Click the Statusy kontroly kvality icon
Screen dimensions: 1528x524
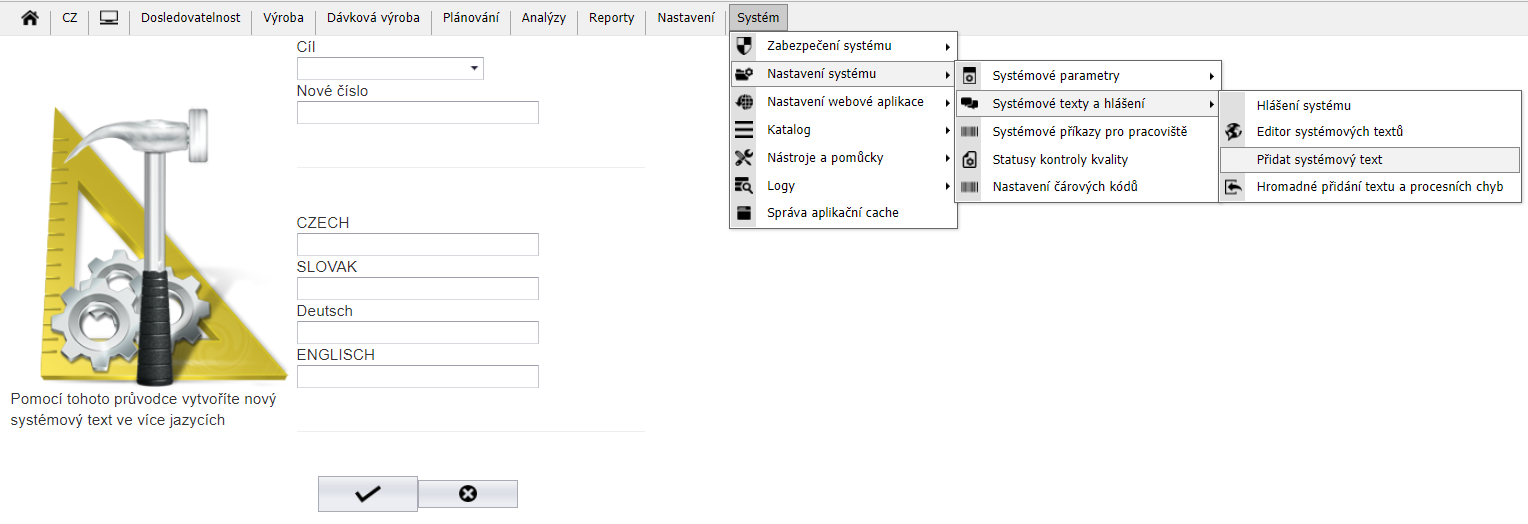969,160
